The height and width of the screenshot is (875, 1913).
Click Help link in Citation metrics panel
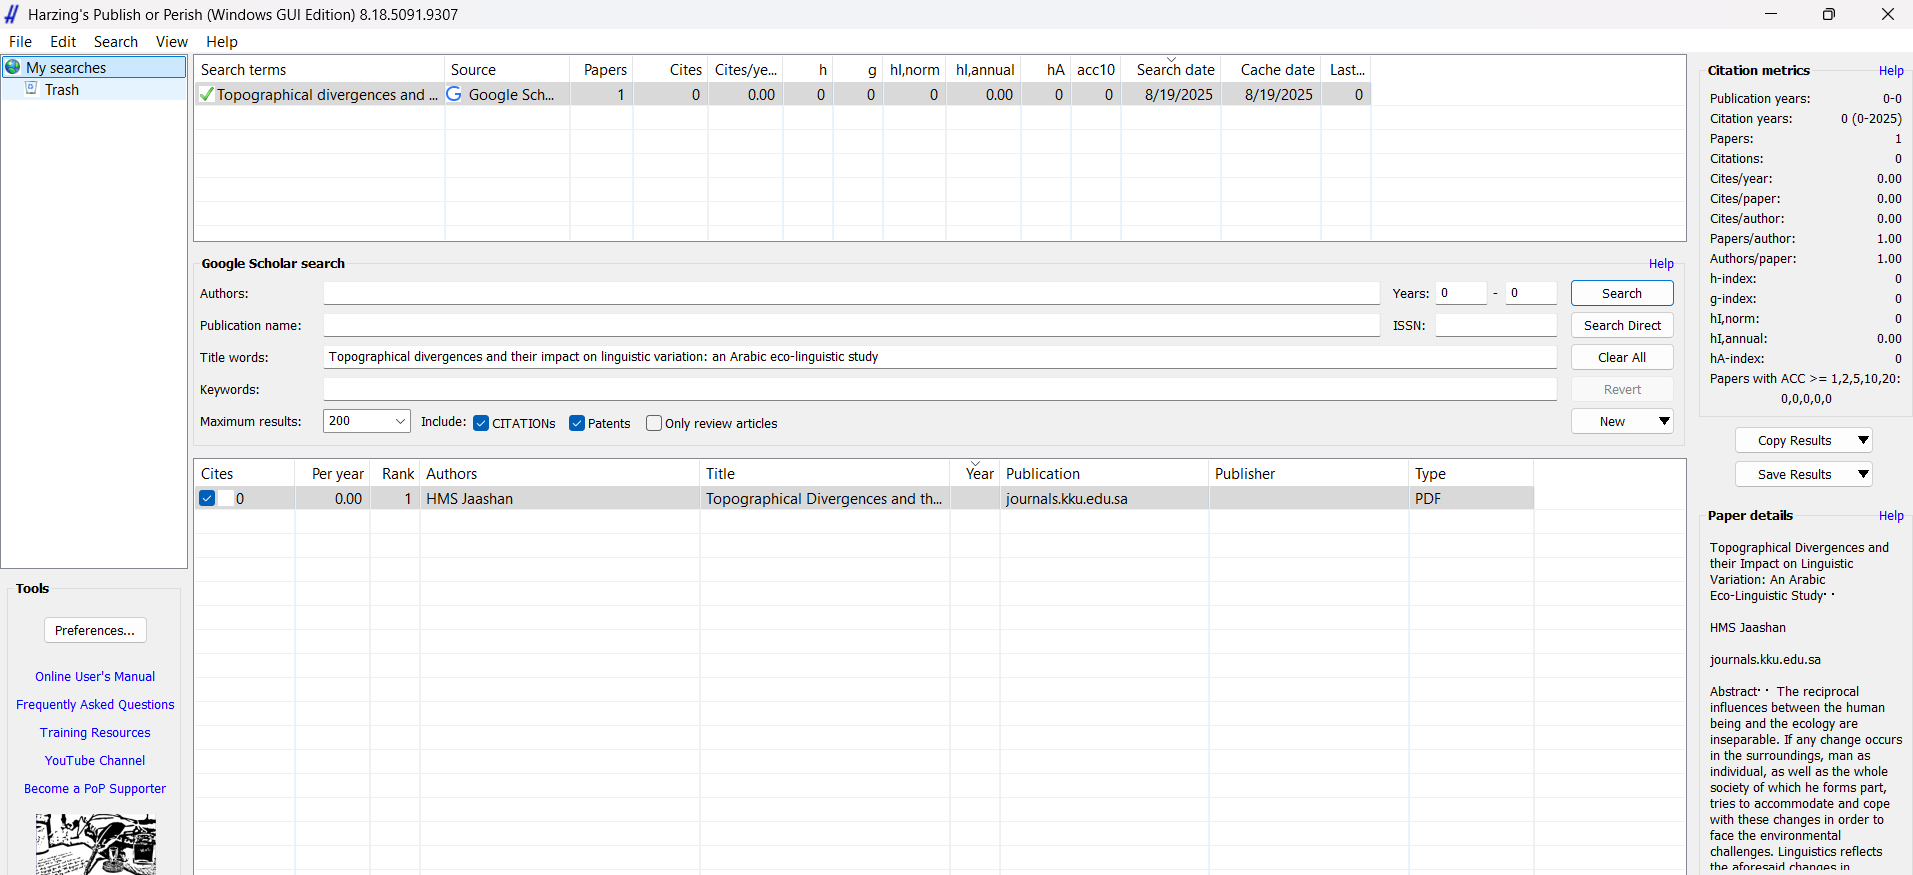[1891, 71]
